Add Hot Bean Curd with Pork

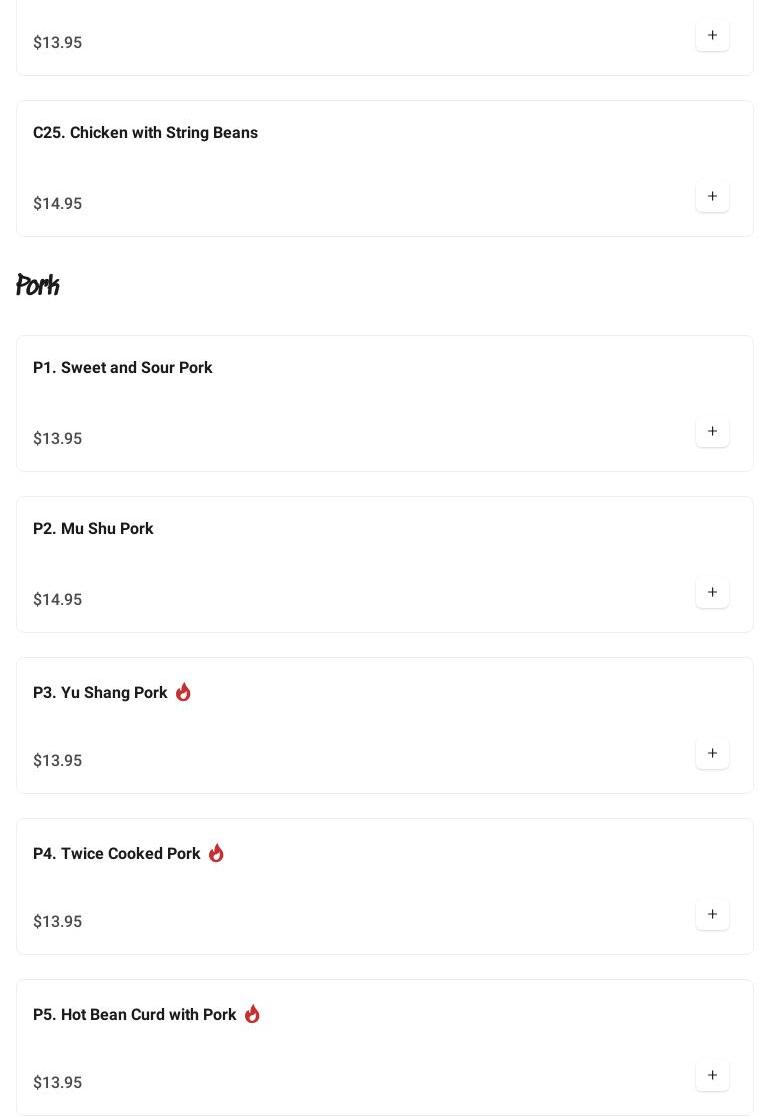(712, 1075)
